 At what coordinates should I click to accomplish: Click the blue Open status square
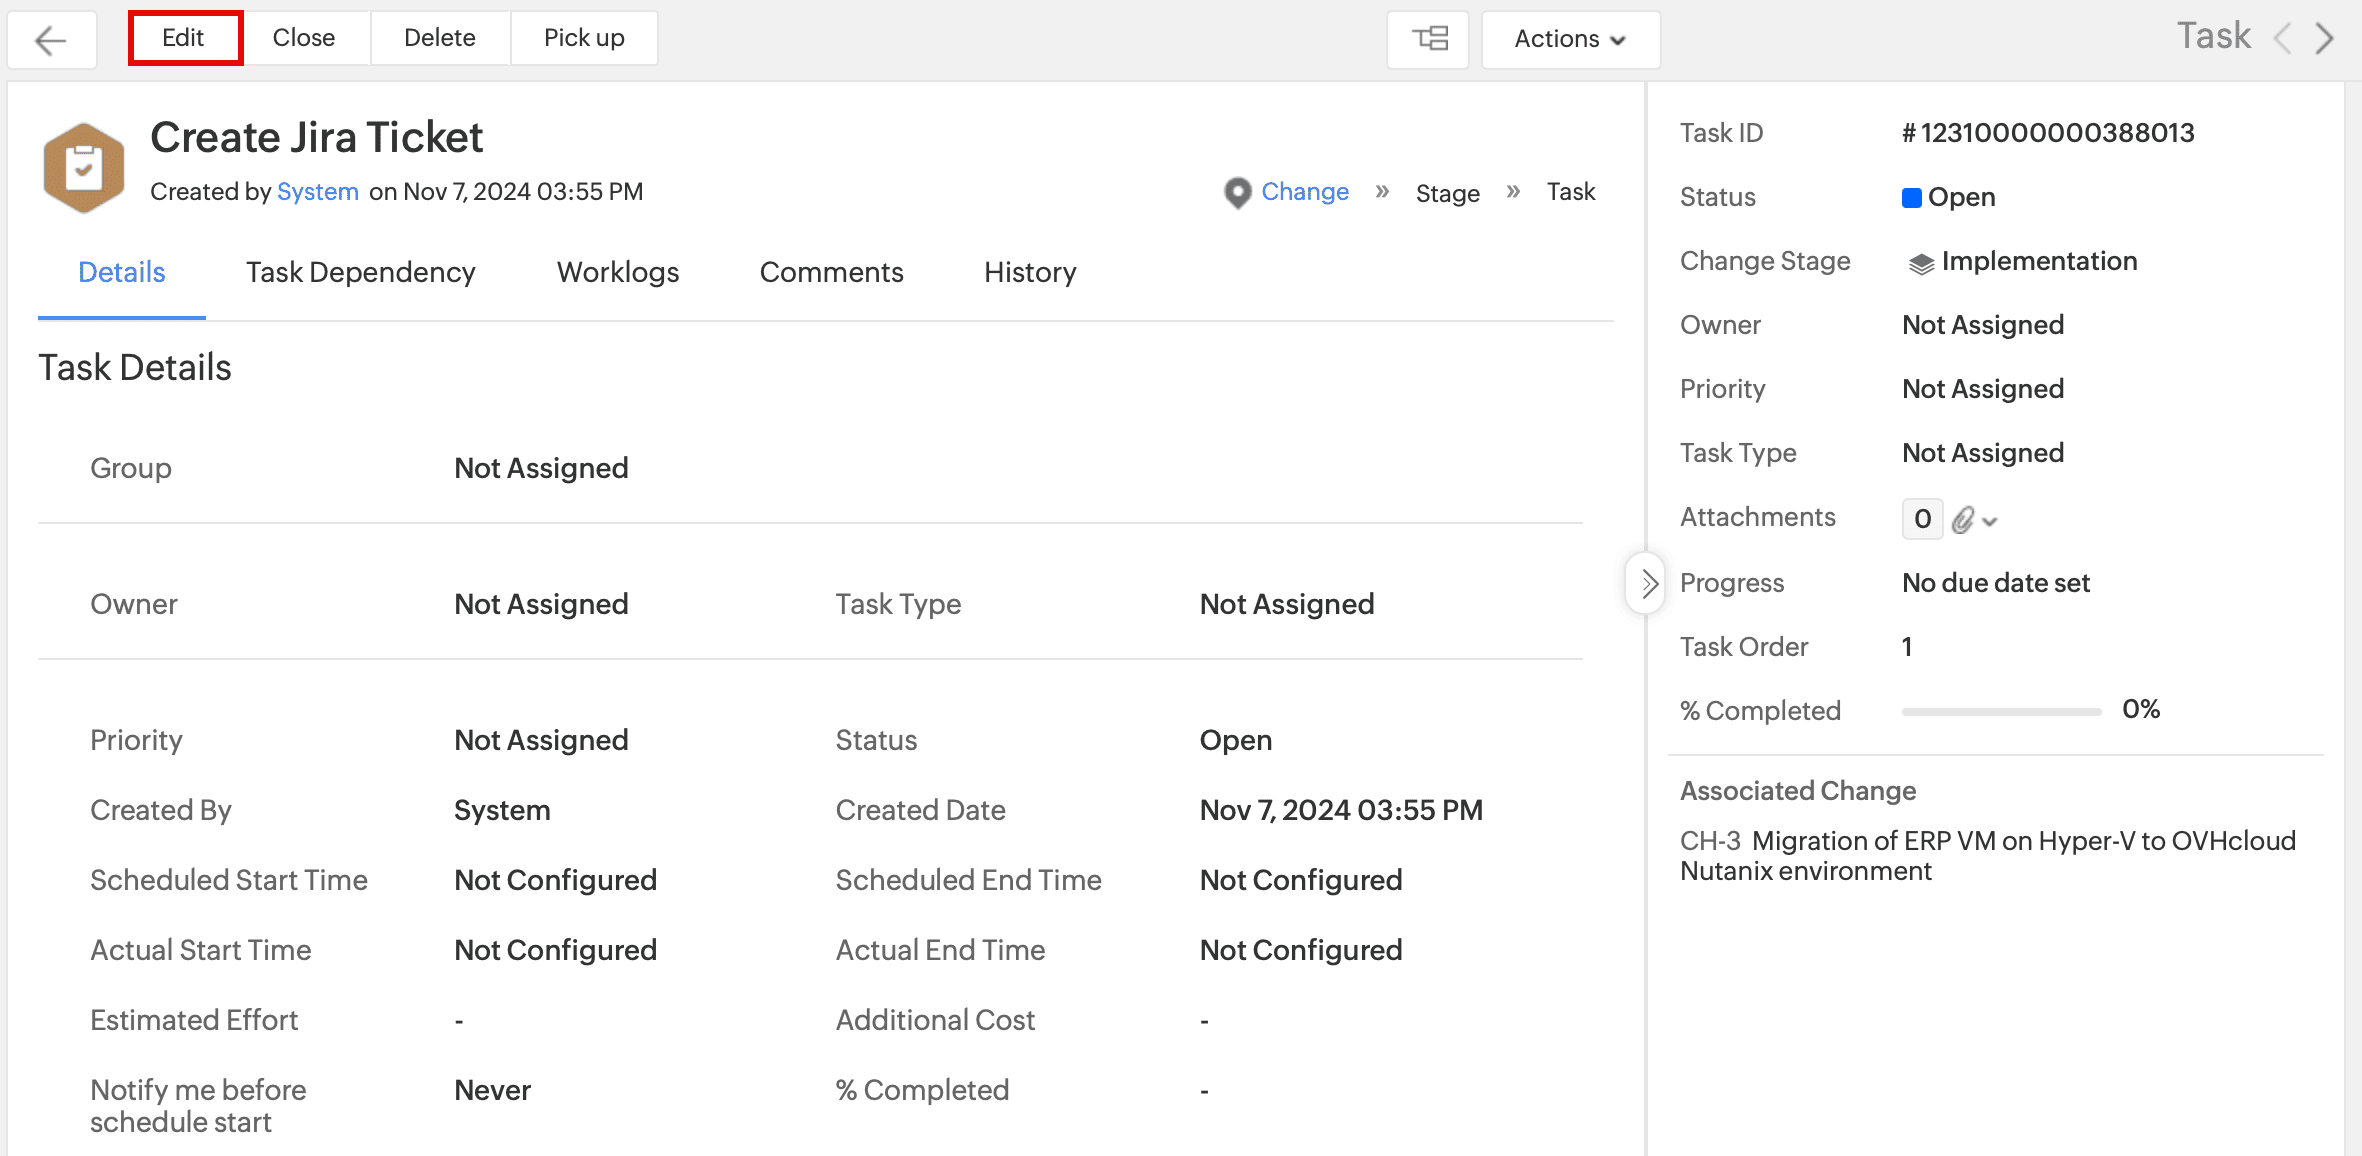point(1911,198)
